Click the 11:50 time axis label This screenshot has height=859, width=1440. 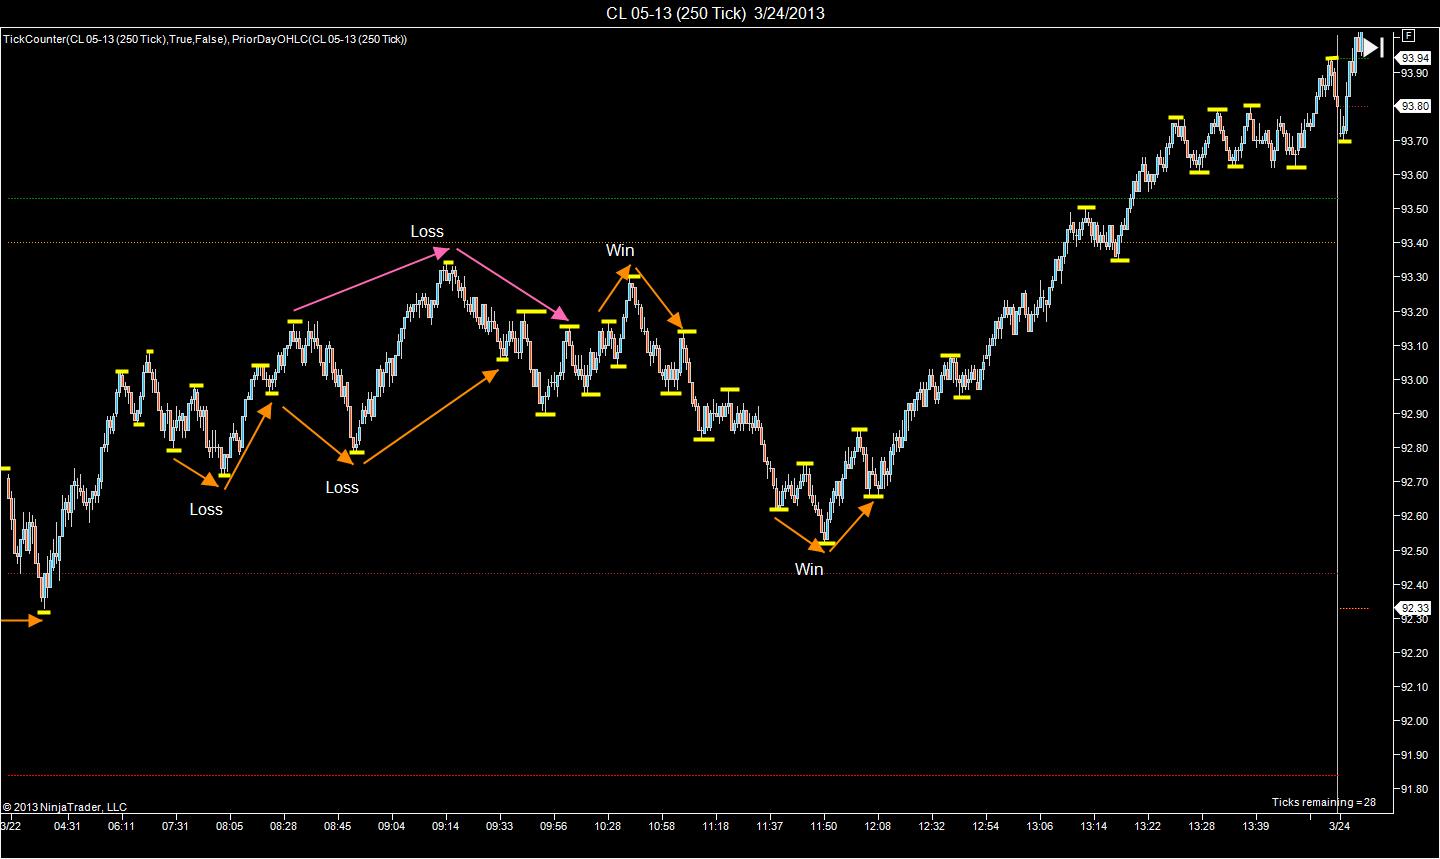click(x=824, y=826)
